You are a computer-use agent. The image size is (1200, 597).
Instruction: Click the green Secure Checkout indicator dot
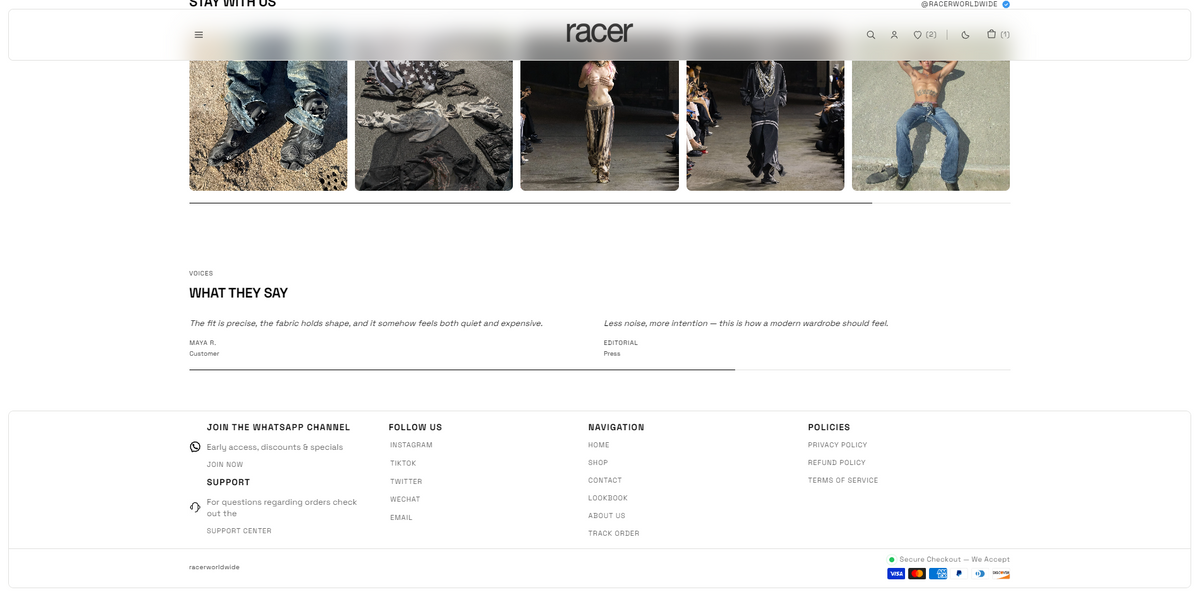tap(892, 560)
